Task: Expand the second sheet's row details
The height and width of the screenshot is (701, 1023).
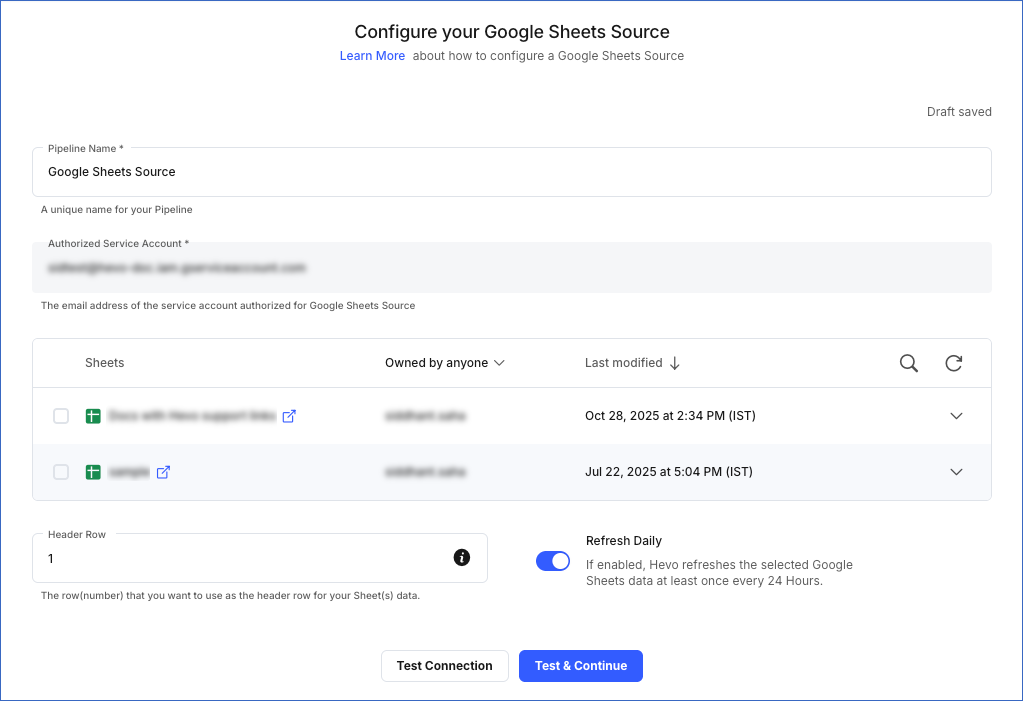Action: point(956,471)
